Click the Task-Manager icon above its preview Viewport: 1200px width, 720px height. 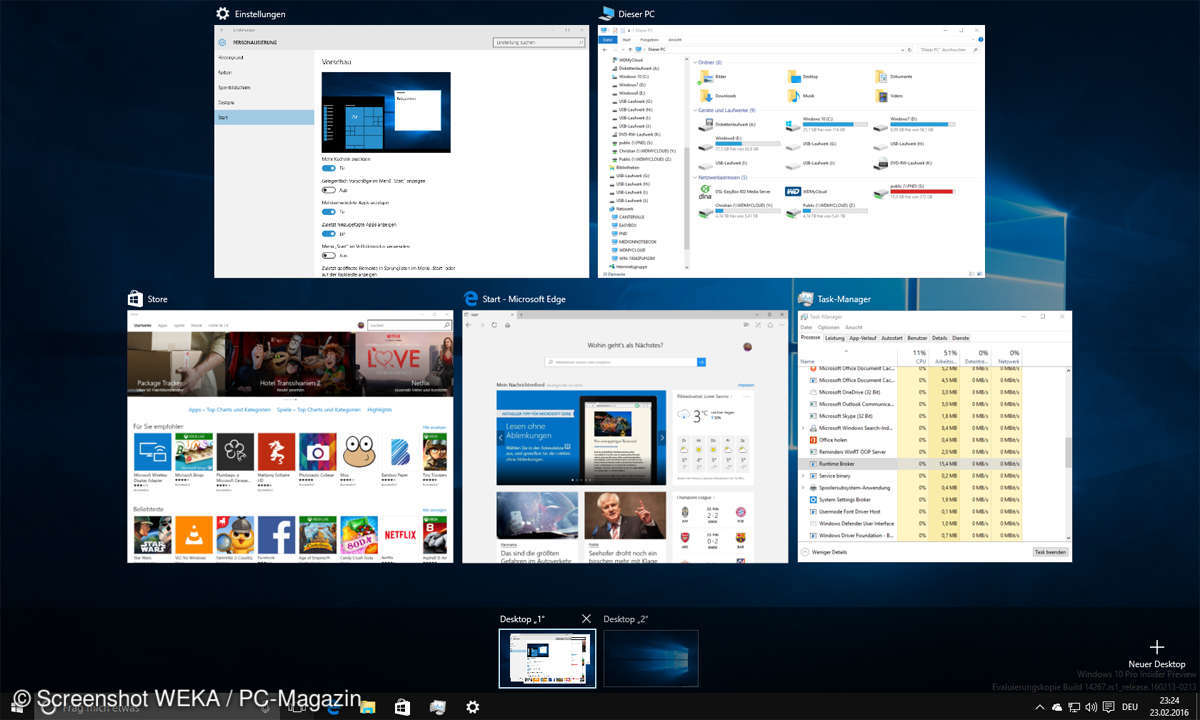coord(805,298)
